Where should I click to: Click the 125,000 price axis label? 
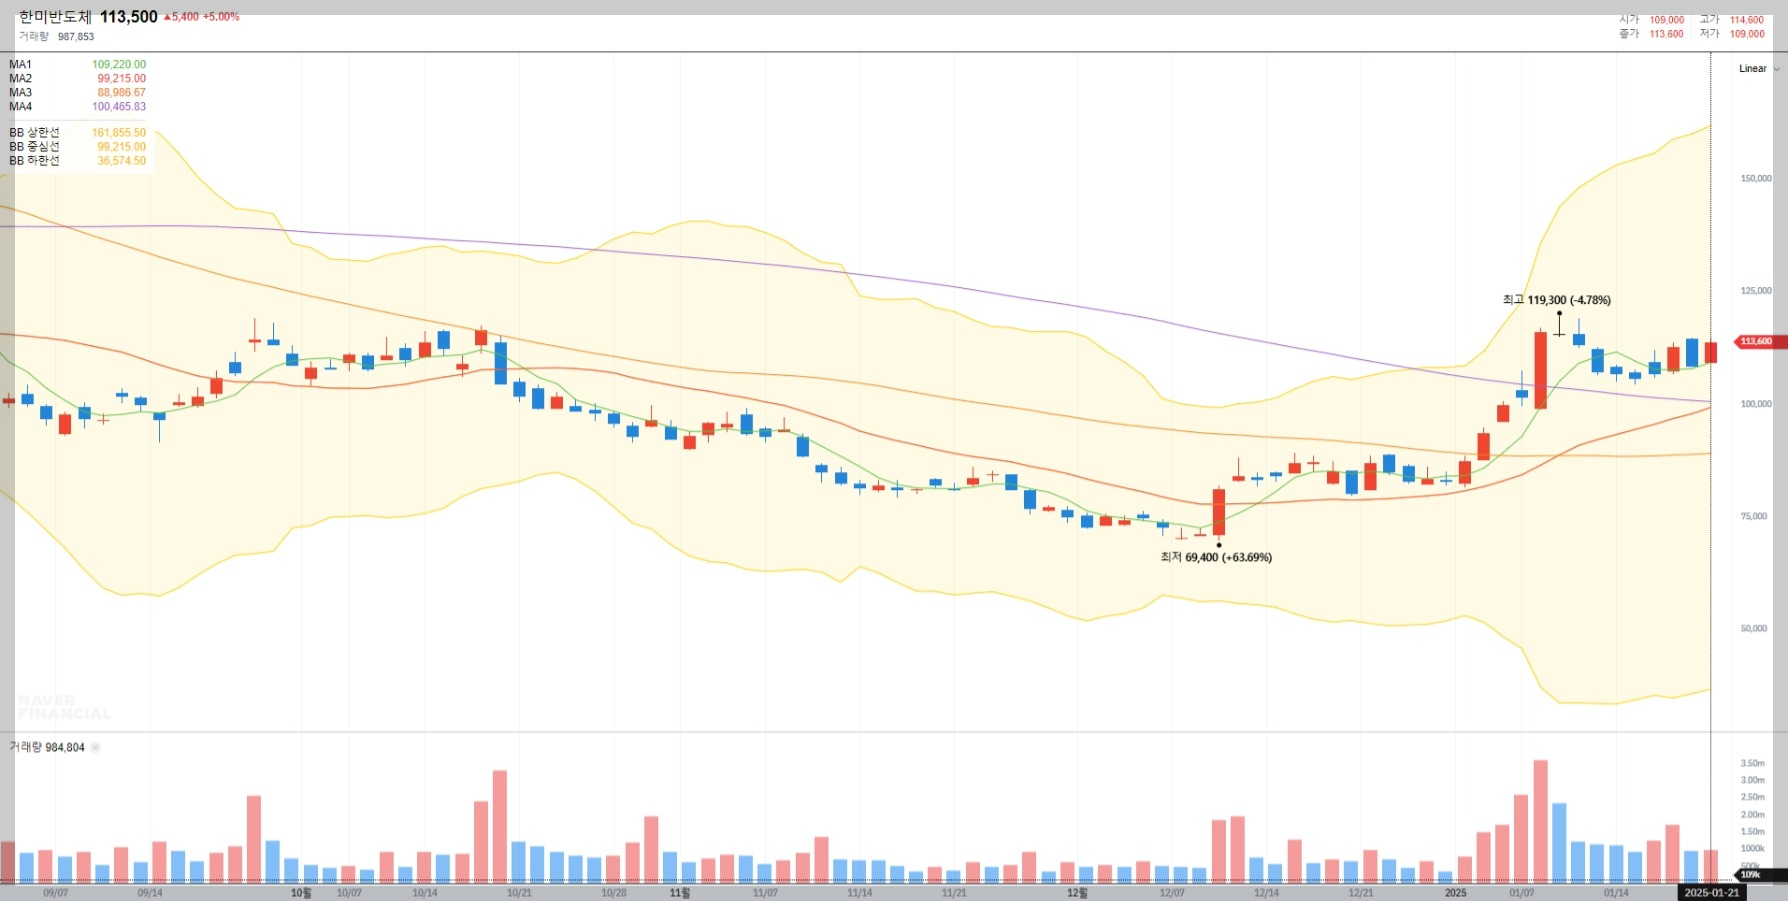(1756, 291)
